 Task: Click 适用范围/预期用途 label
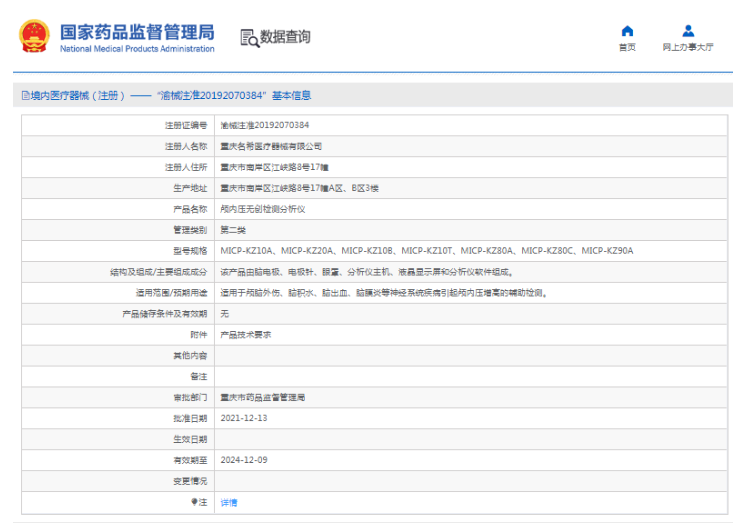pos(172,293)
